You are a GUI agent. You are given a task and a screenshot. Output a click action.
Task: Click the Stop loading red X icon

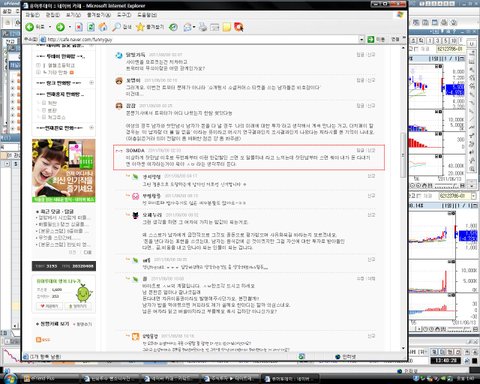pyautogui.click(x=79, y=27)
